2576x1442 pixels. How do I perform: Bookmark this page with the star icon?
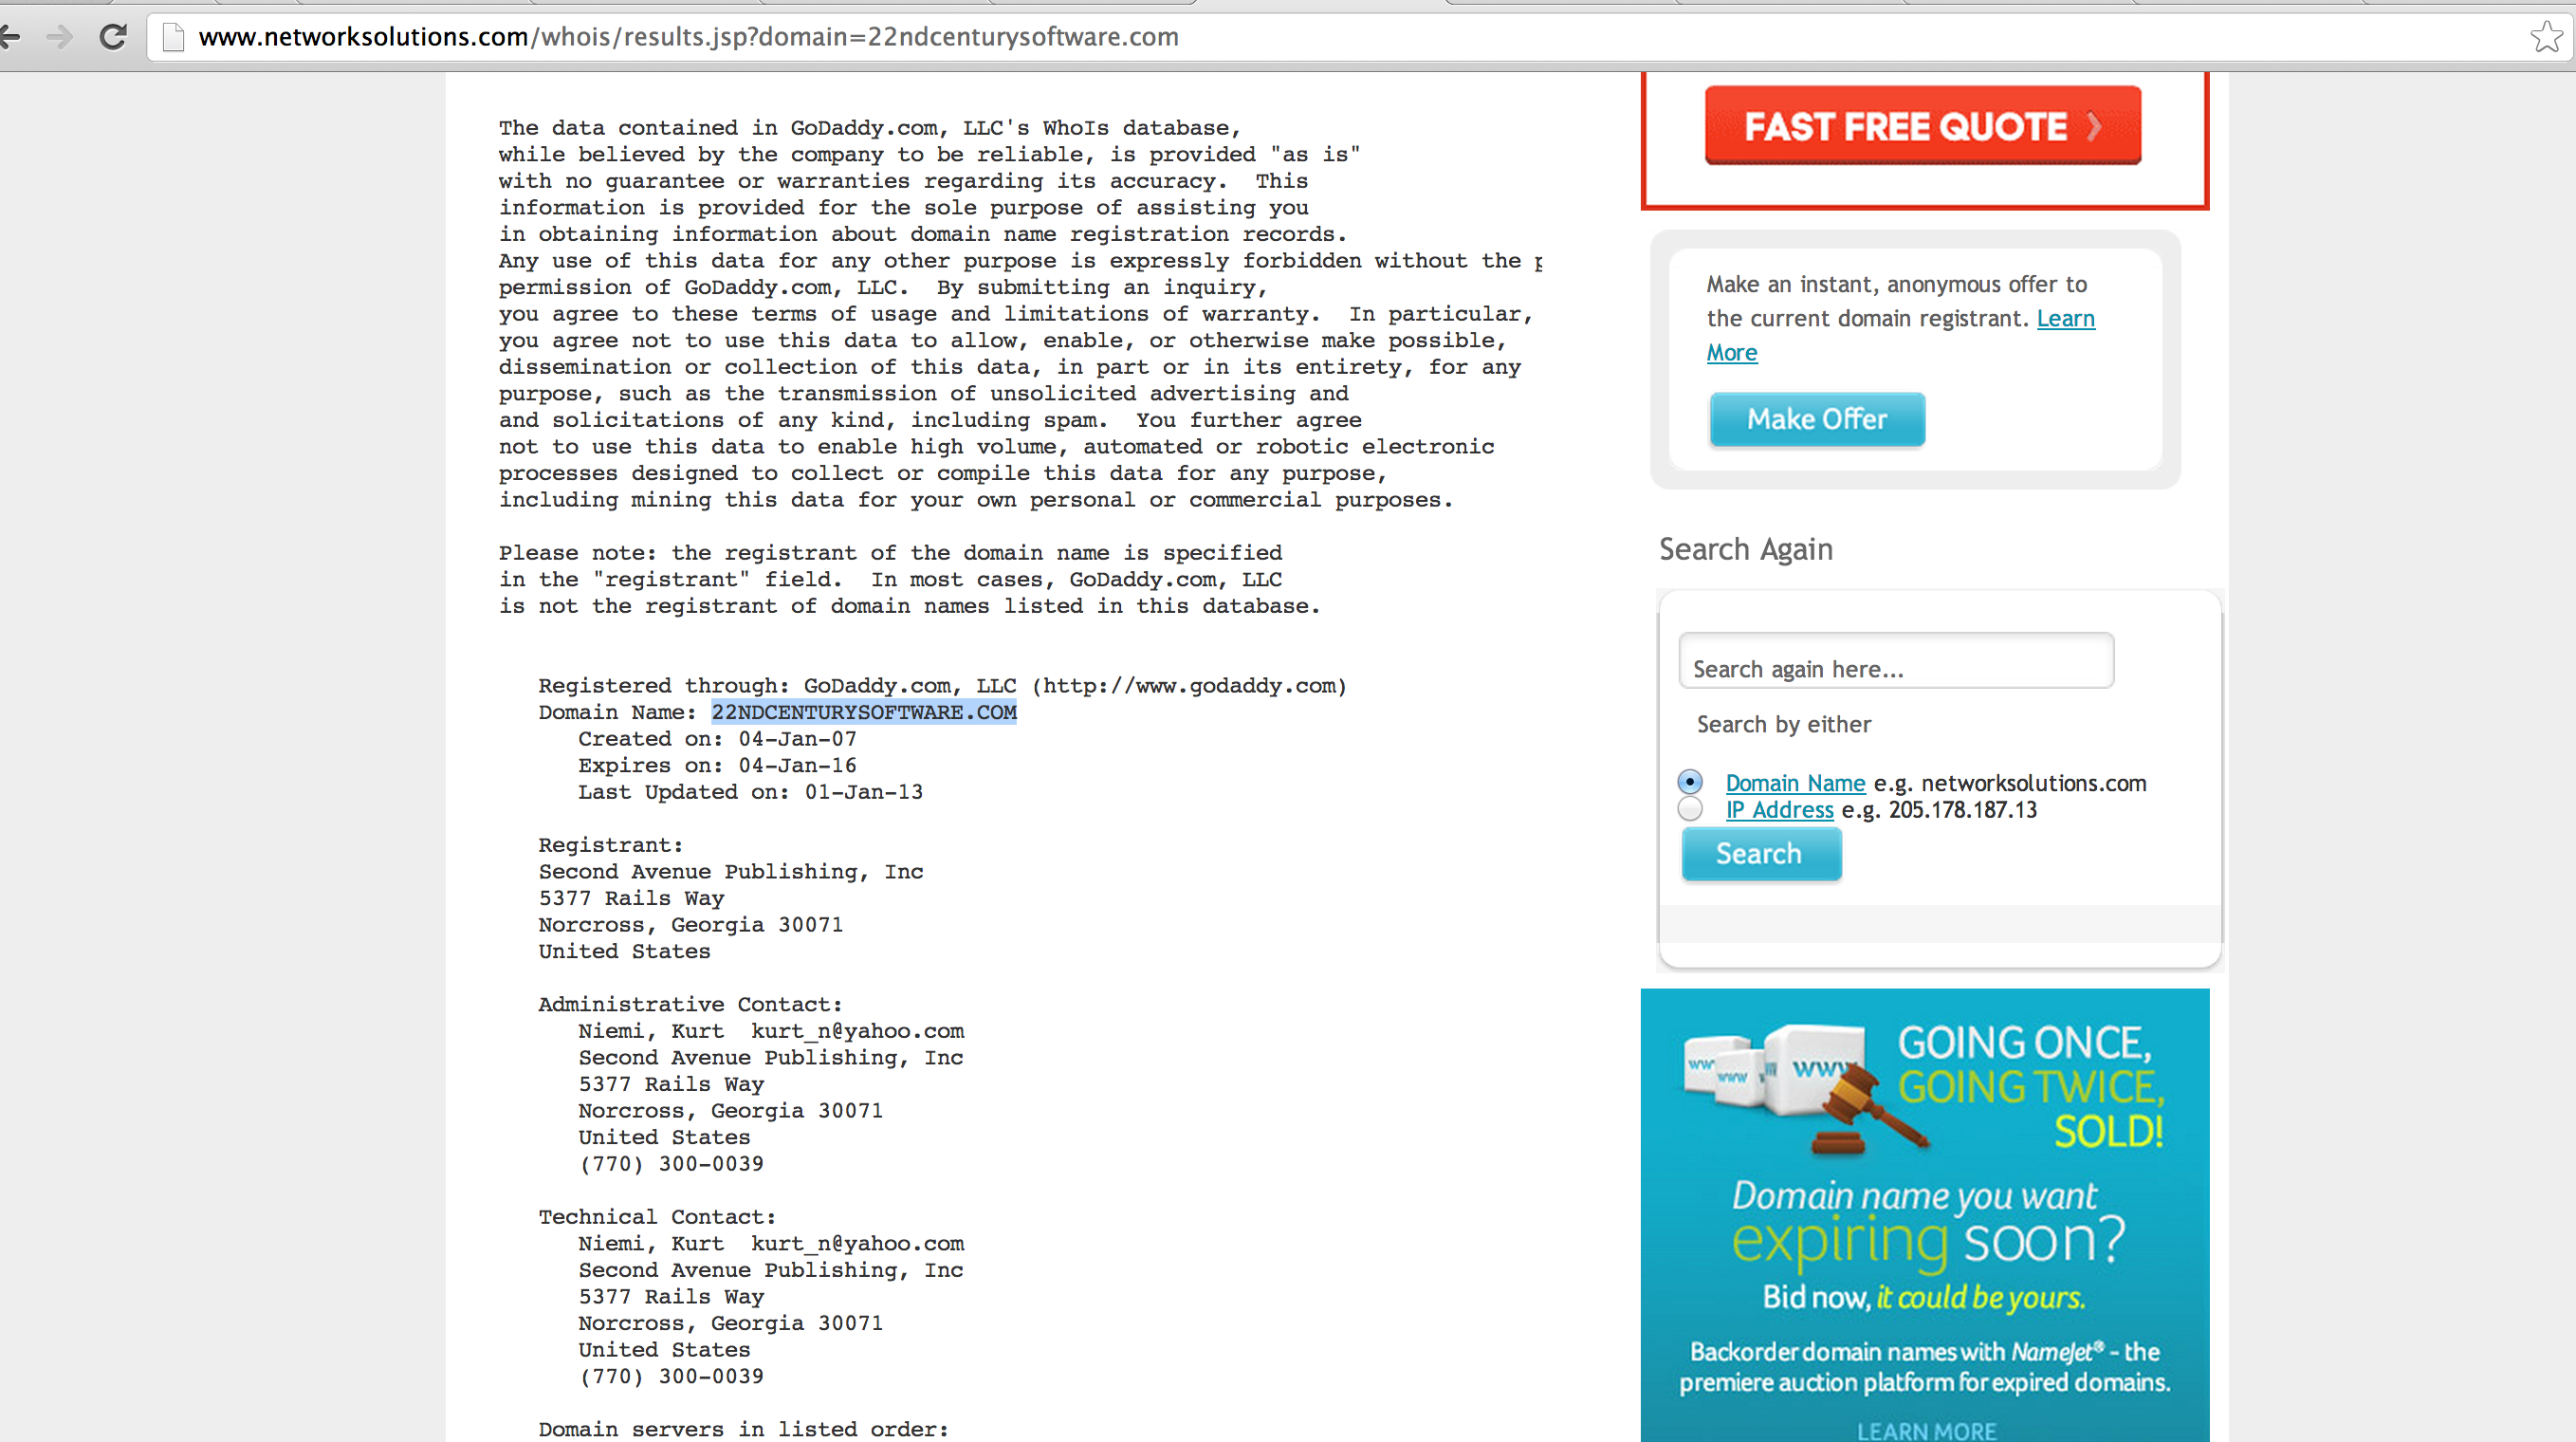click(2547, 37)
